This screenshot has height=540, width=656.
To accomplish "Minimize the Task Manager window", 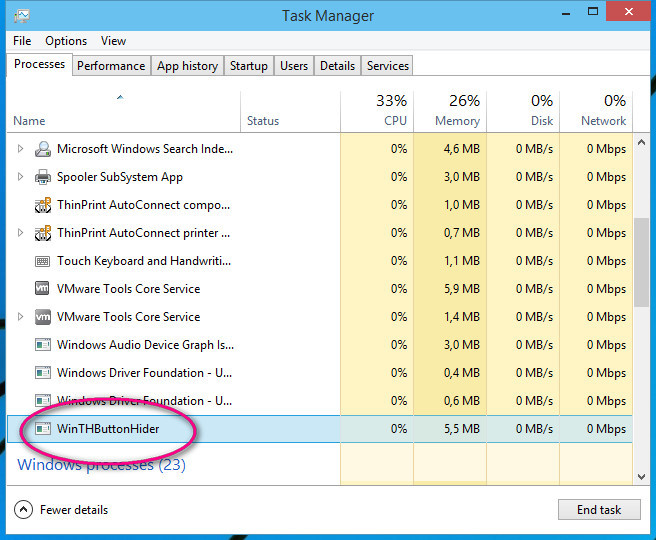I will point(566,12).
